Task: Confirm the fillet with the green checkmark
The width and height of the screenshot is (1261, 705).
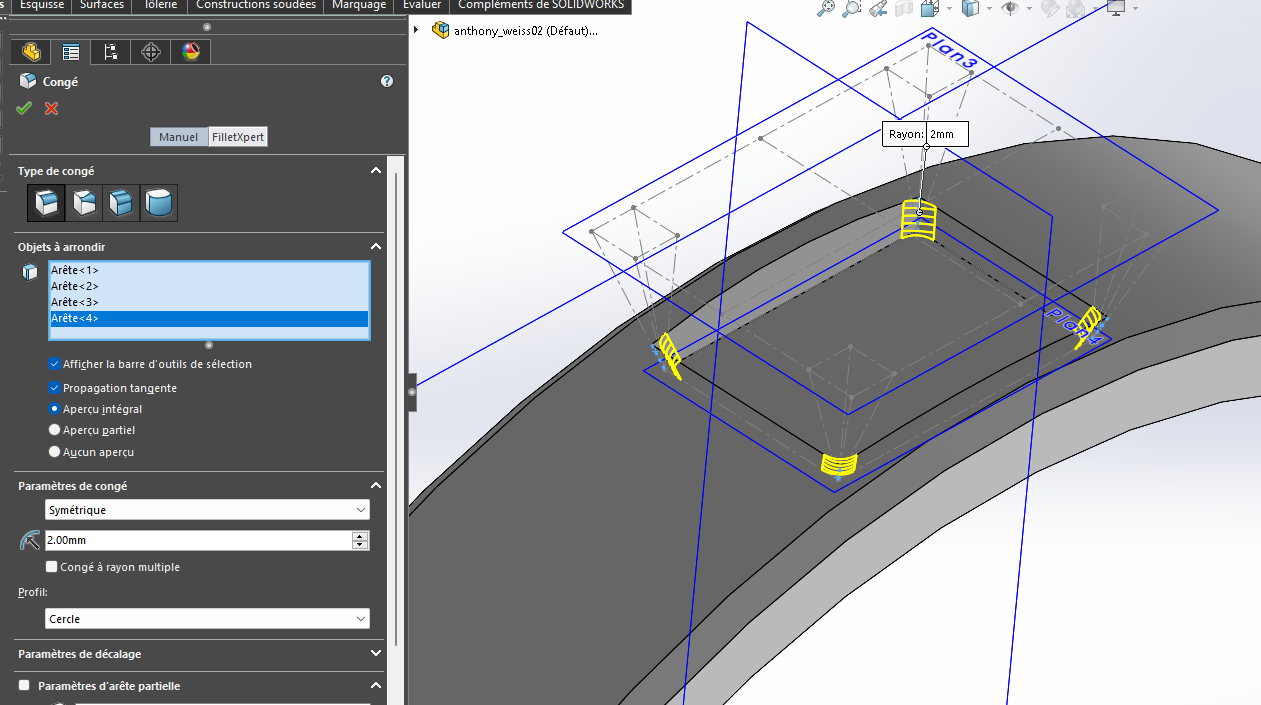Action: tap(24, 108)
